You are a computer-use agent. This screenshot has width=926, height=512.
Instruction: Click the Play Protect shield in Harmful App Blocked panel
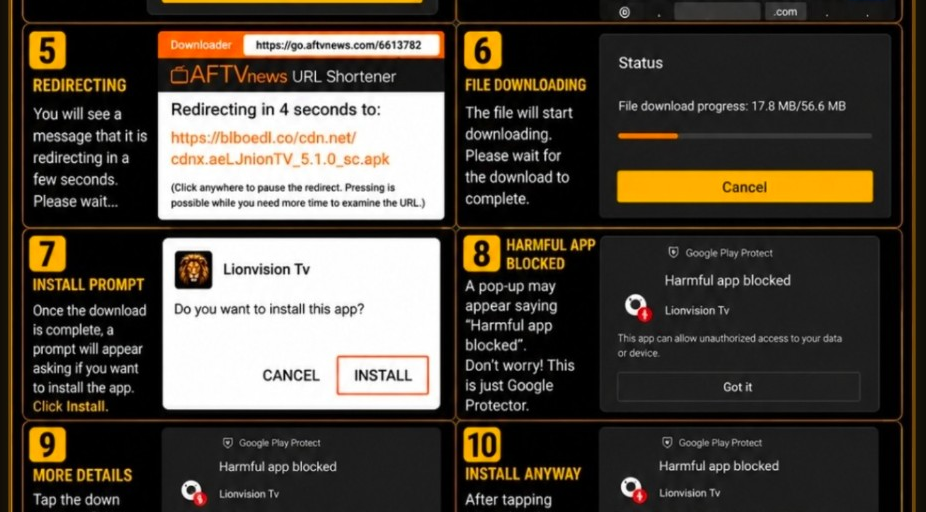[x=673, y=253]
